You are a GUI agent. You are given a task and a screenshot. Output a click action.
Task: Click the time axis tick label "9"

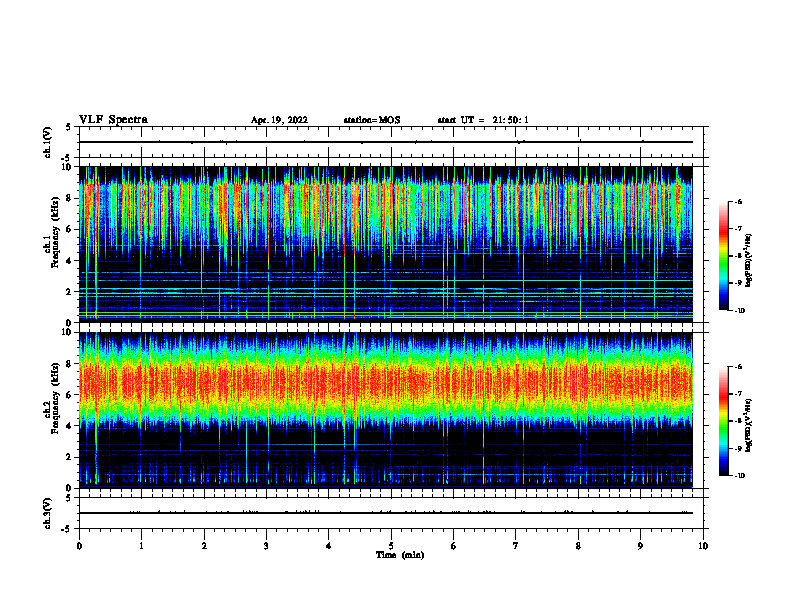pos(640,546)
